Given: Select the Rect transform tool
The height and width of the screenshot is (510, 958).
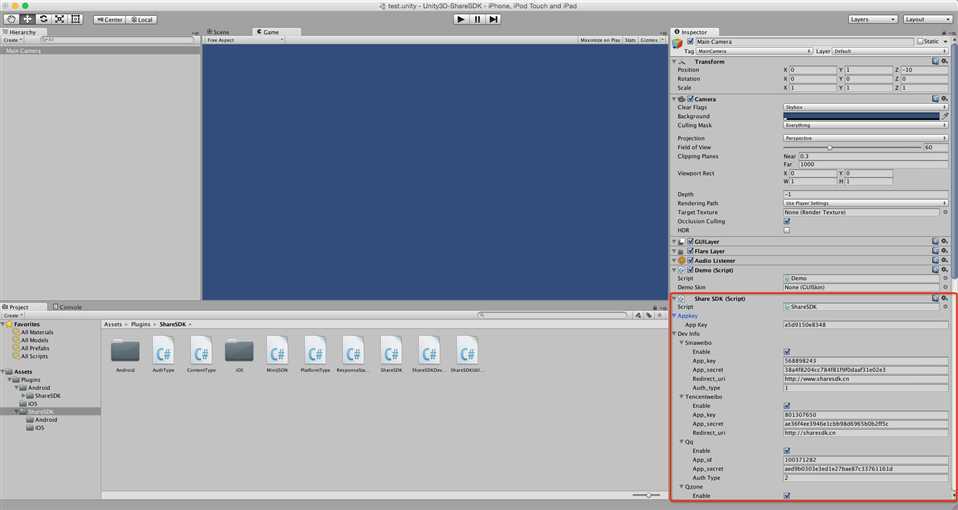Looking at the screenshot, I should click(76, 20).
